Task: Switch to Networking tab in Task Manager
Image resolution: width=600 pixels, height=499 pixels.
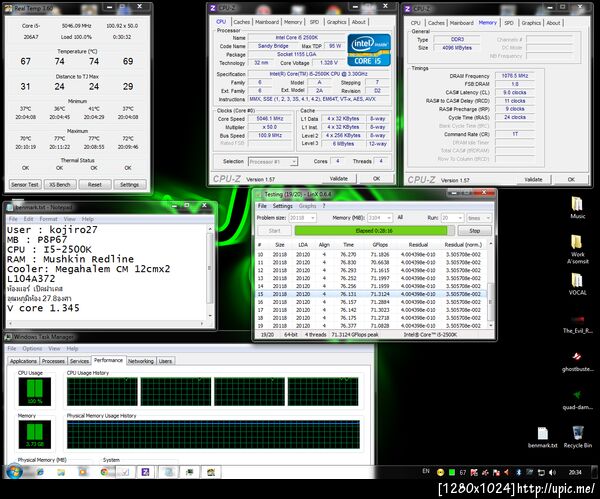Action: tap(141, 361)
